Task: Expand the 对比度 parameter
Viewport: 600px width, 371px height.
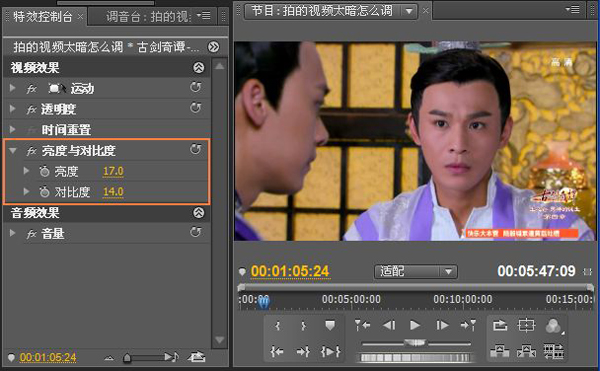Action: pyautogui.click(x=26, y=191)
